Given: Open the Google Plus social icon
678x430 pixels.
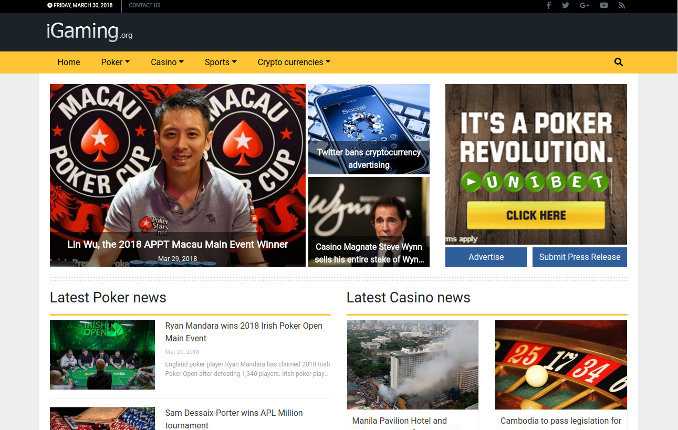Looking at the screenshot, I should (584, 5).
